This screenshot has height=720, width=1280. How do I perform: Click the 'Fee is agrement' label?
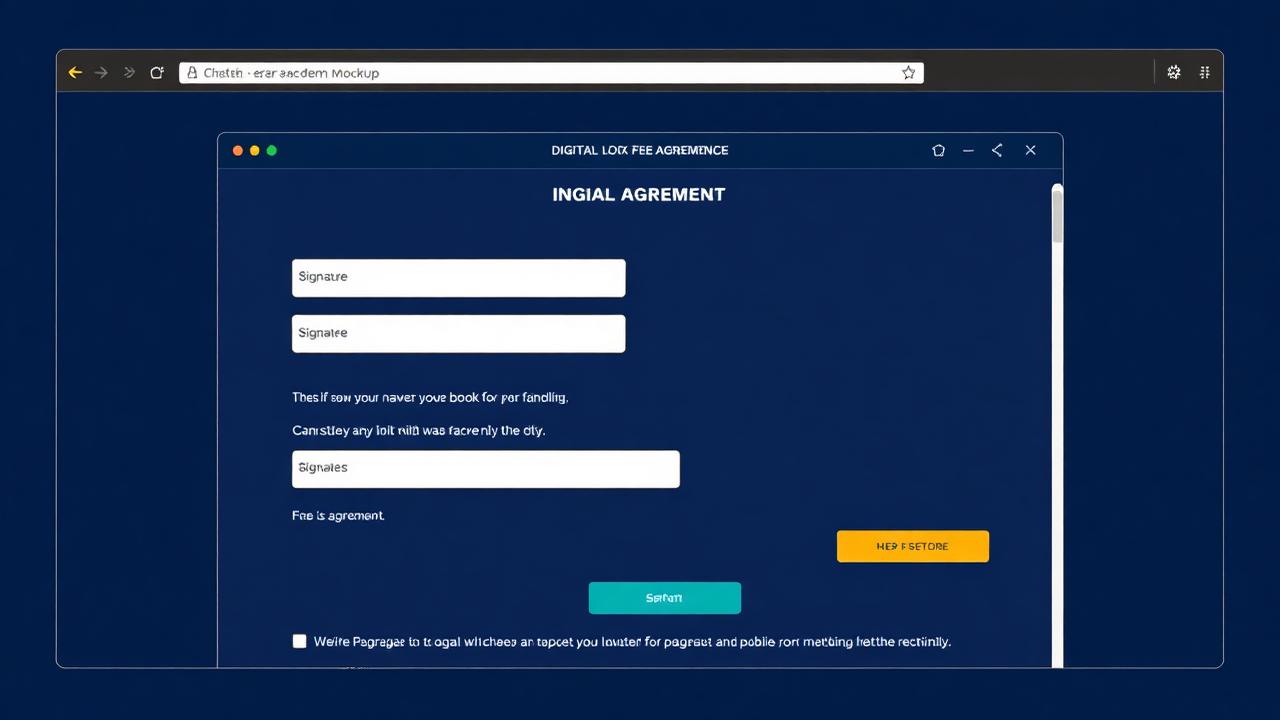pyautogui.click(x=338, y=516)
